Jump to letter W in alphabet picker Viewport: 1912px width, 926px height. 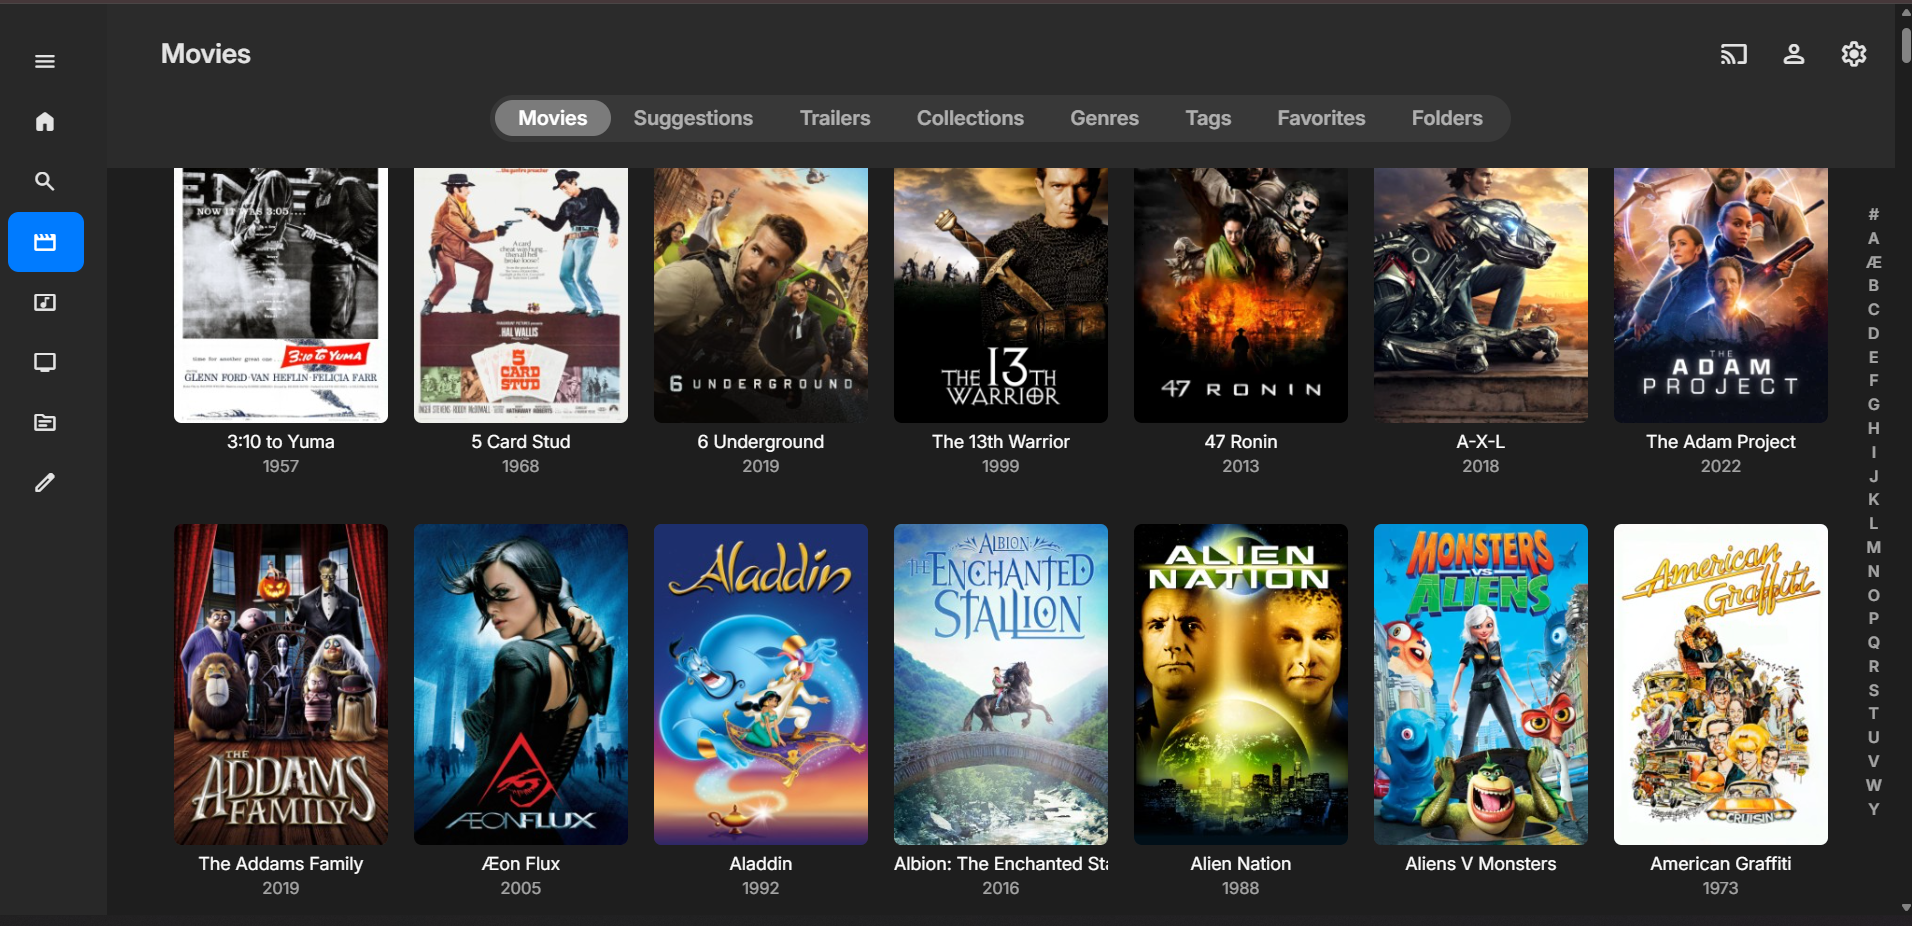(1874, 785)
